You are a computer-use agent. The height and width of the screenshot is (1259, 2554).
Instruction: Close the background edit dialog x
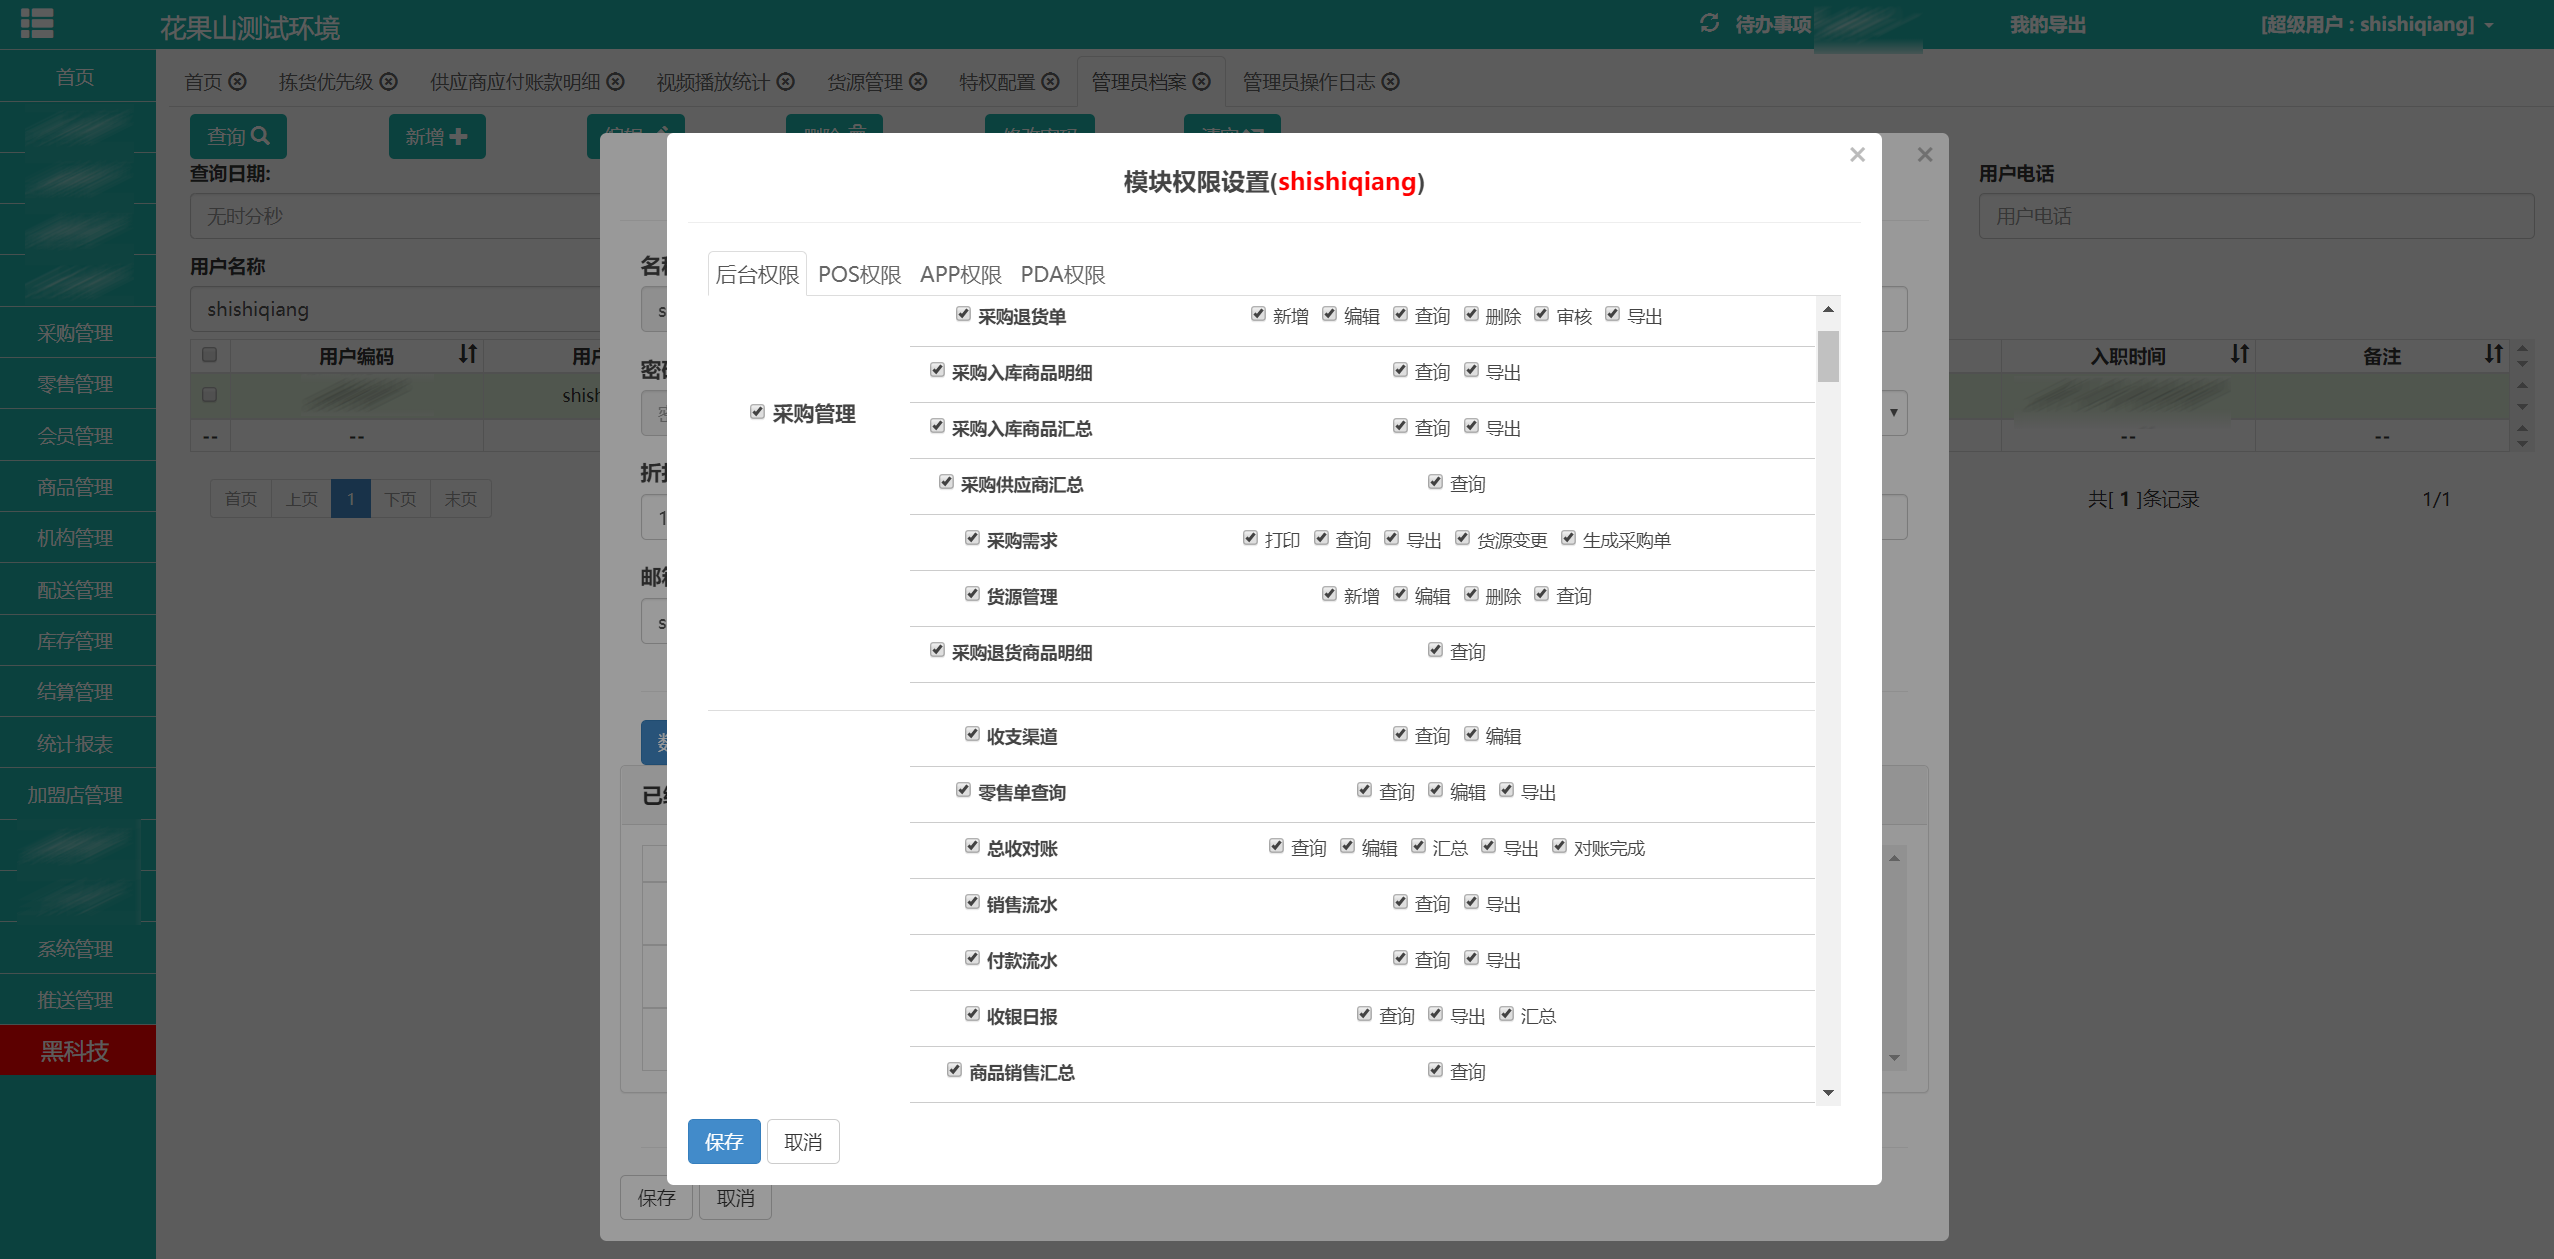tap(1925, 155)
